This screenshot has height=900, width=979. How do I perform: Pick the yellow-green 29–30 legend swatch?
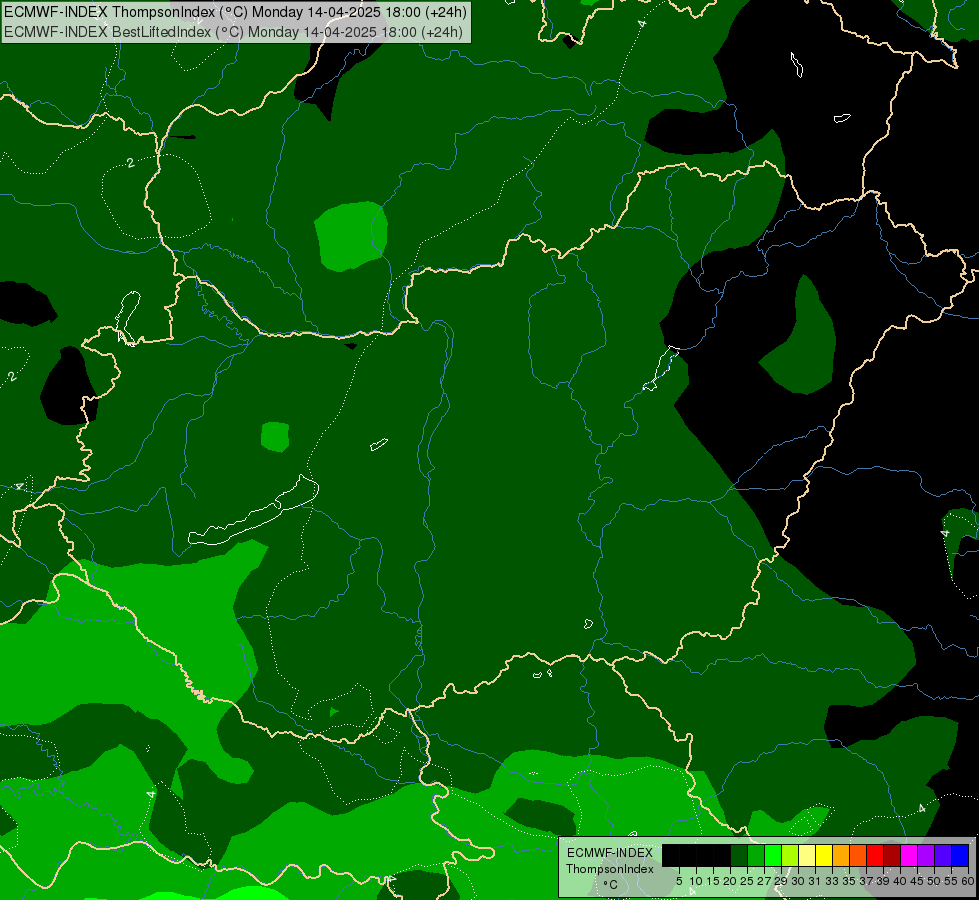pos(790,855)
